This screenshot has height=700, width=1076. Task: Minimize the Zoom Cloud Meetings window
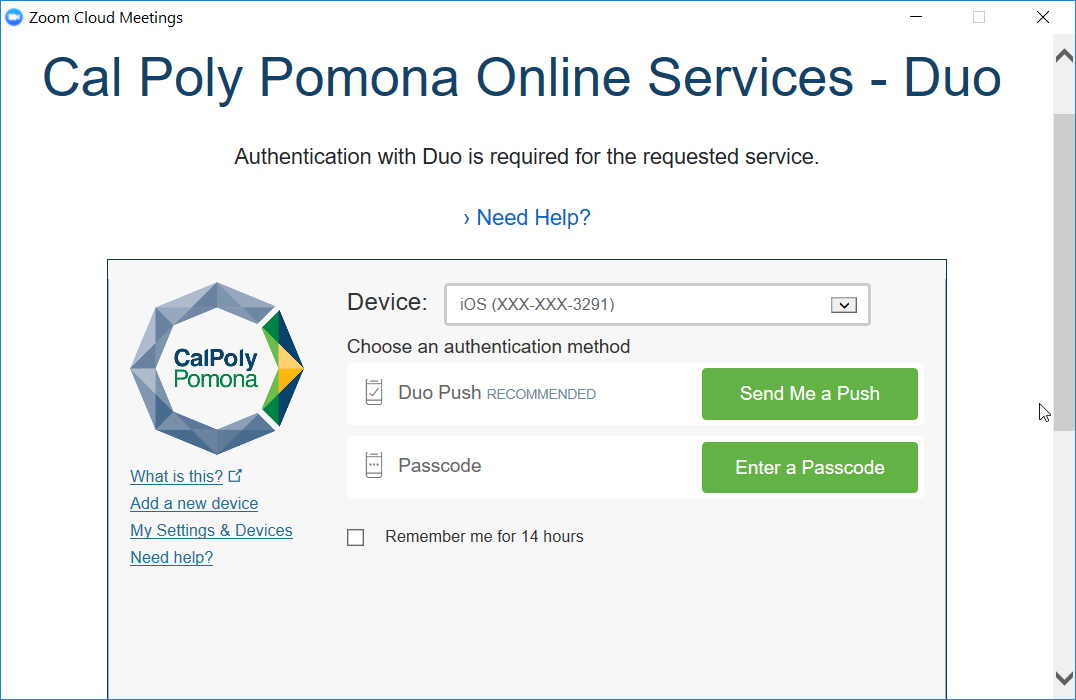[x=916, y=17]
